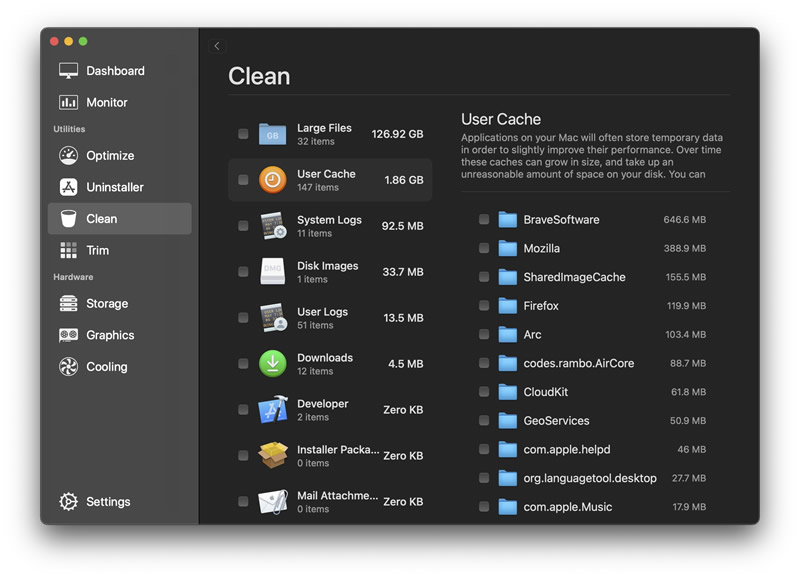The width and height of the screenshot is (800, 578).
Task: Open the Monitor section
Action: pyautogui.click(x=119, y=103)
